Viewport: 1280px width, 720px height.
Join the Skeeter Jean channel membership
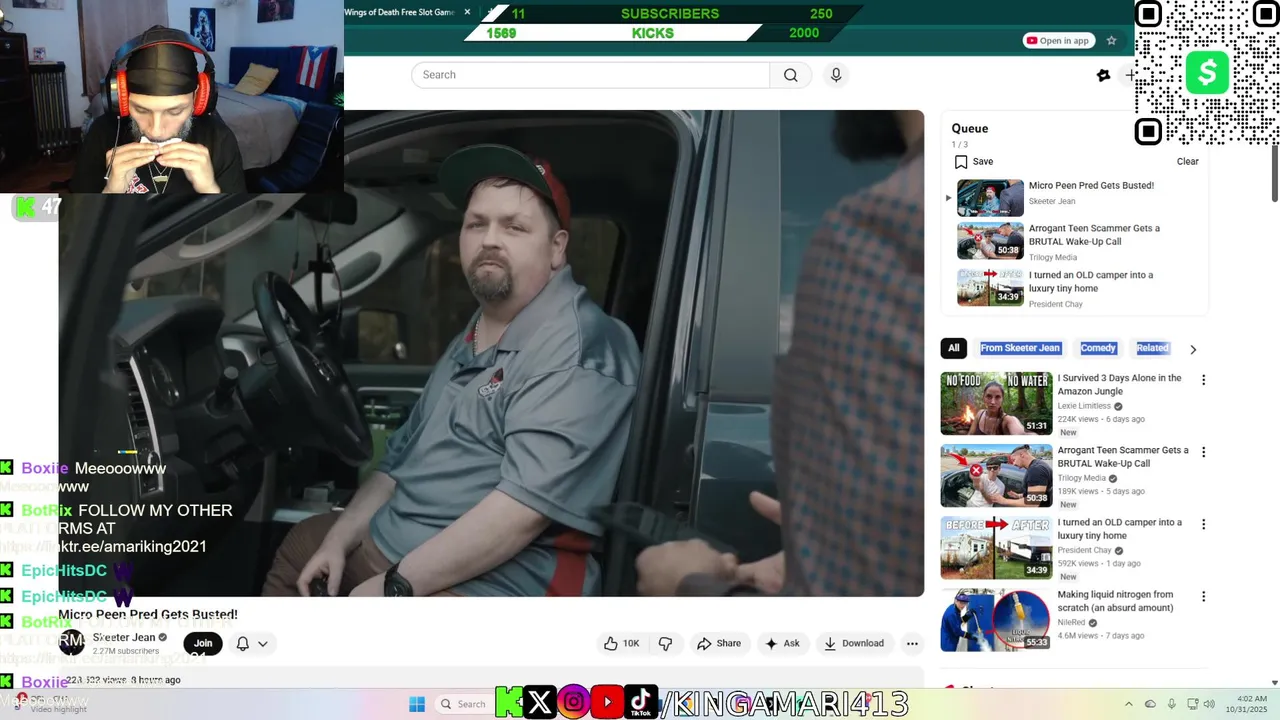tap(203, 643)
